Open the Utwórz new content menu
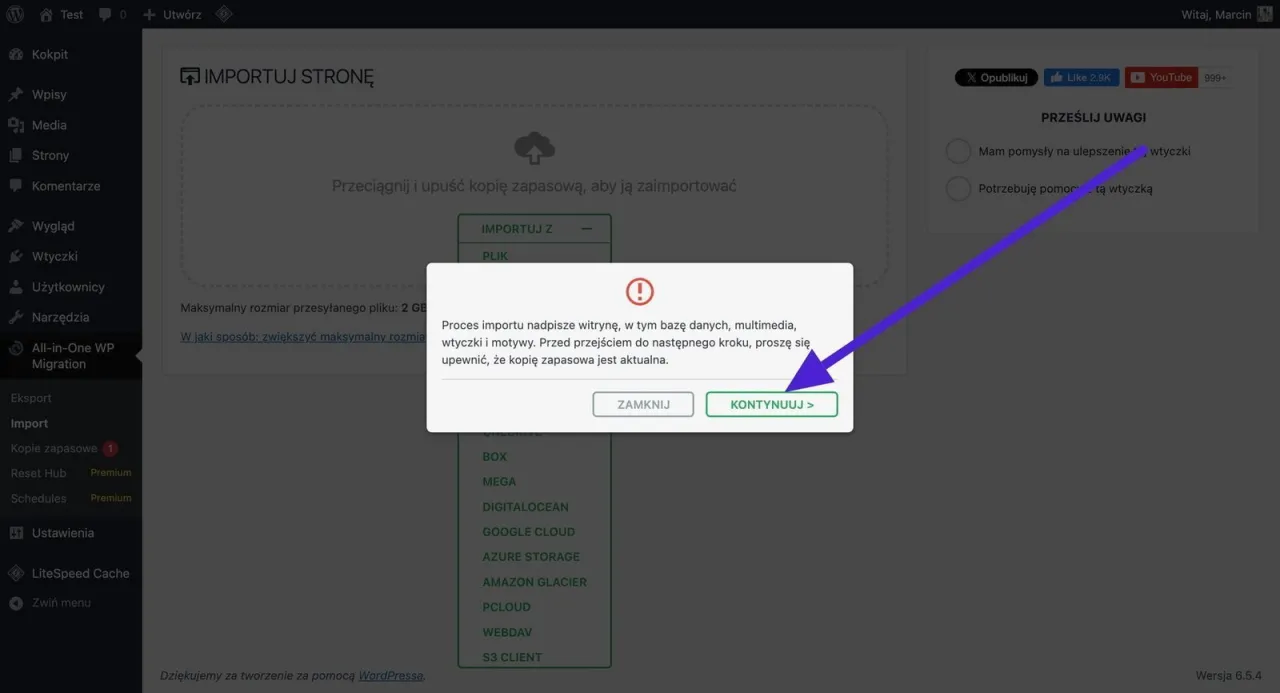This screenshot has height=693, width=1280. coord(172,15)
